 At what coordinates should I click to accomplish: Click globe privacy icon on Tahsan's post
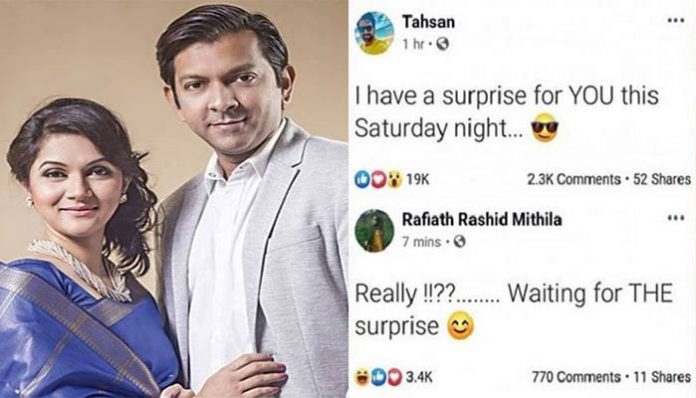(x=443, y=44)
